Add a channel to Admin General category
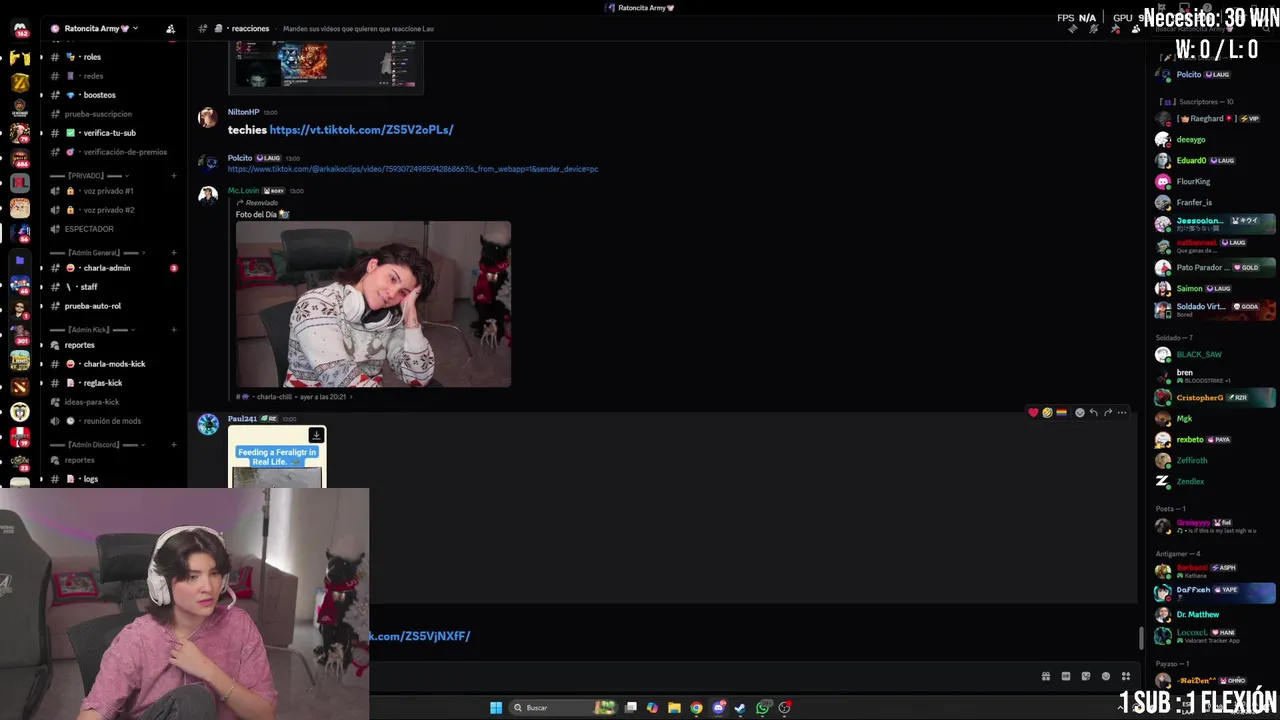Screen dimensions: 1280x720 pyautogui.click(x=173, y=253)
